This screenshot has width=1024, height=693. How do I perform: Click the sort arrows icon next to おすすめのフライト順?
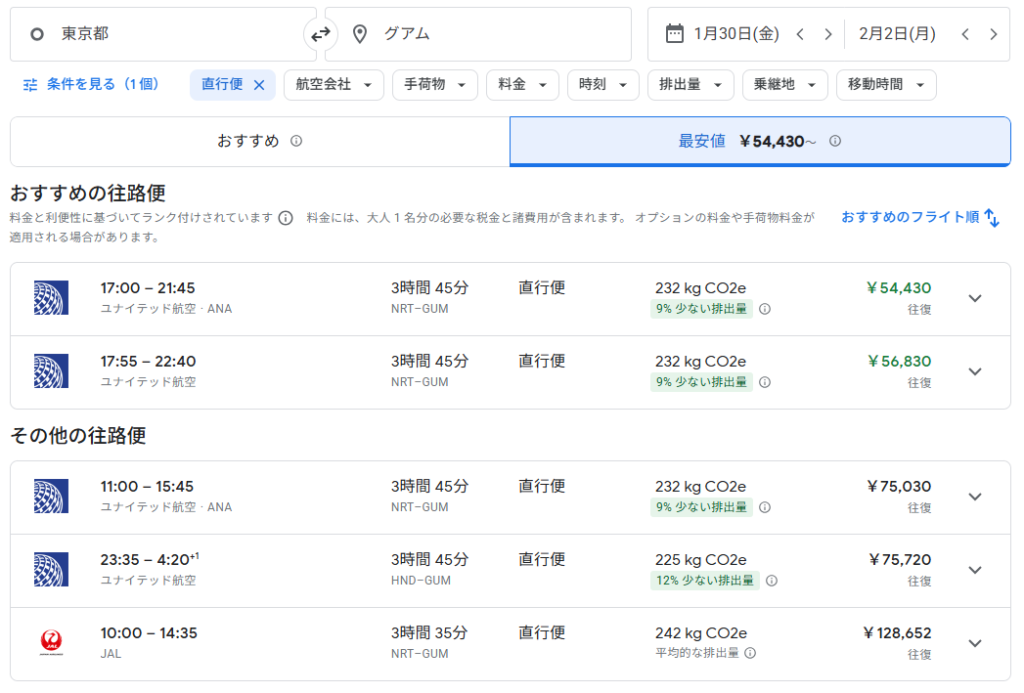coord(992,217)
